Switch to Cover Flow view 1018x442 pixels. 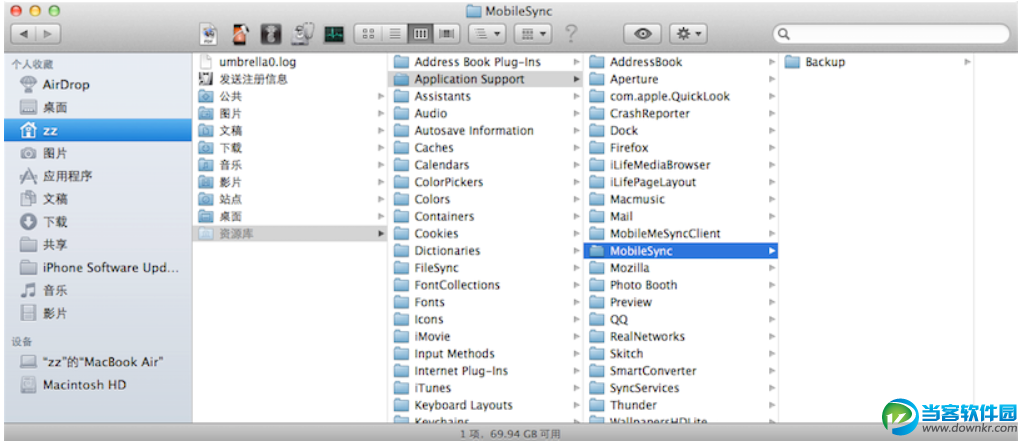[447, 34]
